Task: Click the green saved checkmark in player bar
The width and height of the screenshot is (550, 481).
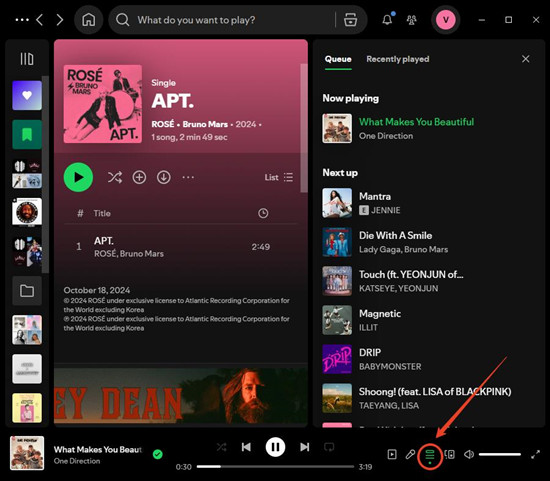Action: click(158, 454)
